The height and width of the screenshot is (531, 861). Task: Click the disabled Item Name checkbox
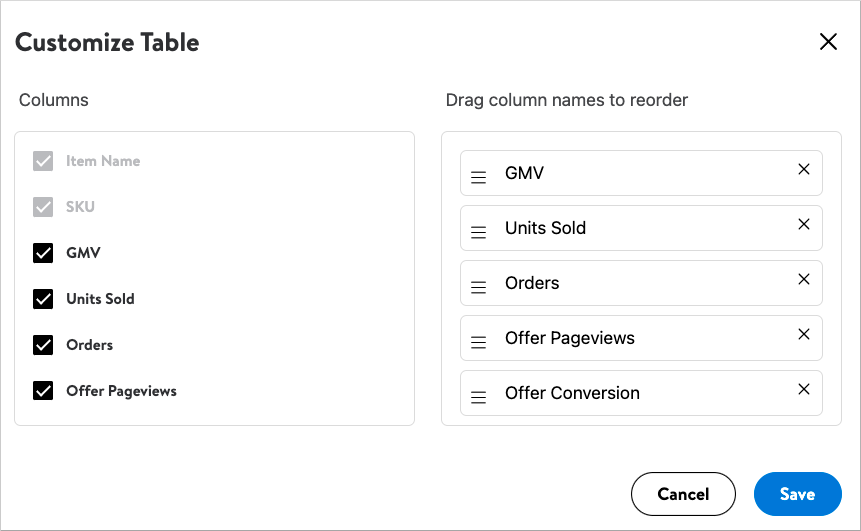pos(43,161)
